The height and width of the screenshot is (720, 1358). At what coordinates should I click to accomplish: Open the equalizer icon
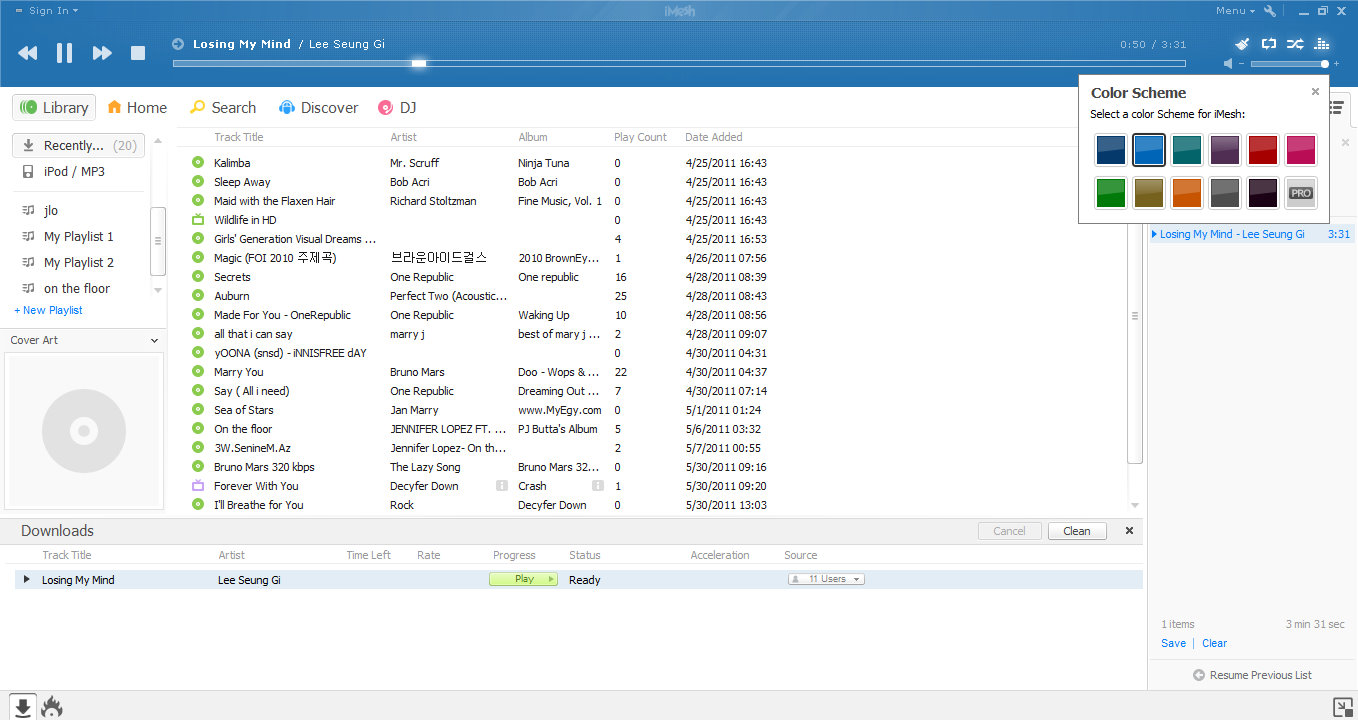(1322, 44)
